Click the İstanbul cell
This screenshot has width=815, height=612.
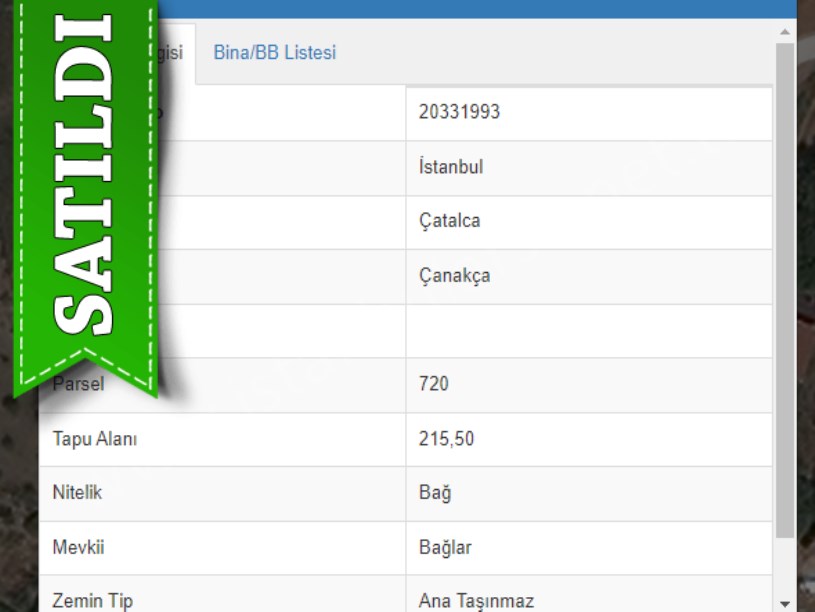pos(451,167)
